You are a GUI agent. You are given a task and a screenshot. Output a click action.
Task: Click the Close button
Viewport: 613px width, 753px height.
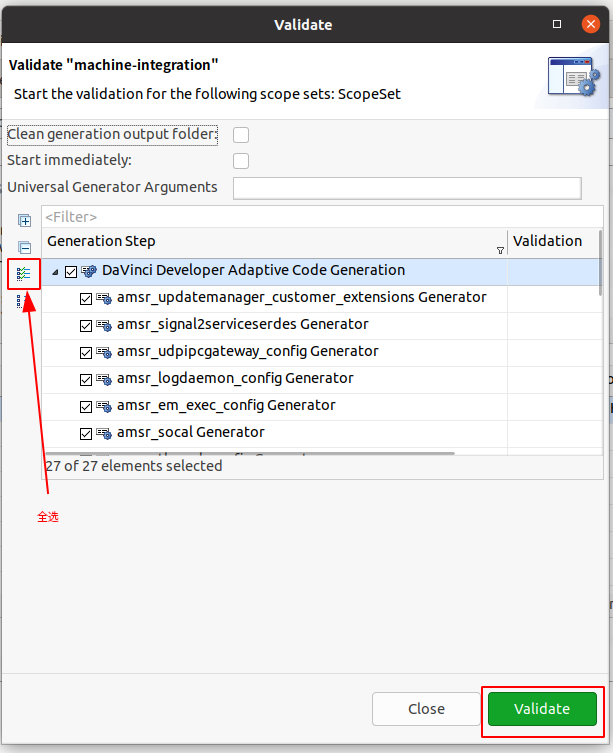pyautogui.click(x=426, y=709)
